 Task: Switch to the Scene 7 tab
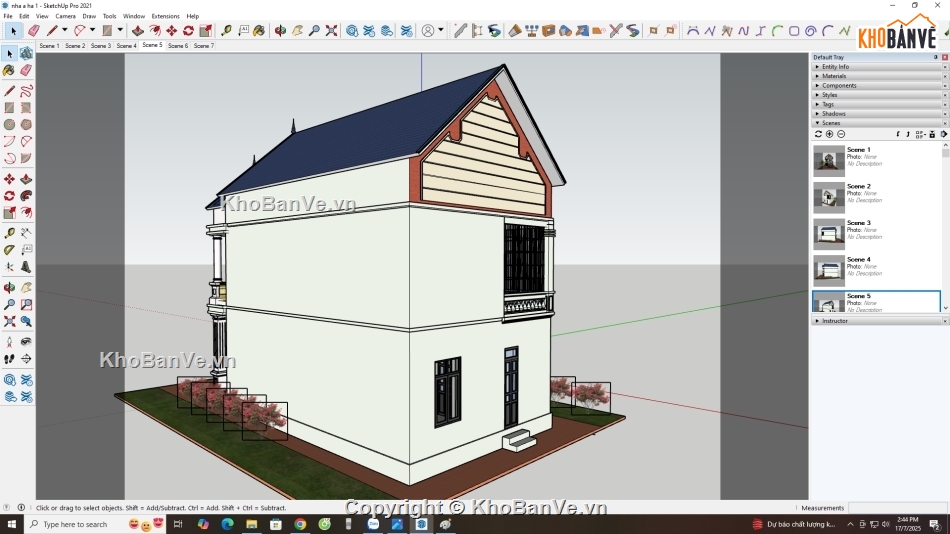[204, 45]
